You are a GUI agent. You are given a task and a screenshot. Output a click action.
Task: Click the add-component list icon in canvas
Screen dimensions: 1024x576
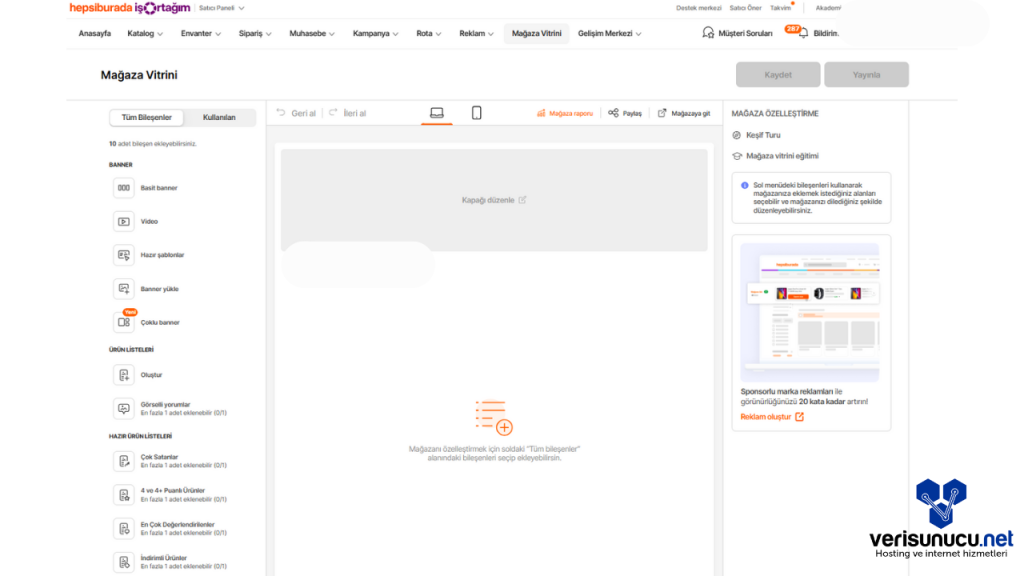[x=494, y=418]
